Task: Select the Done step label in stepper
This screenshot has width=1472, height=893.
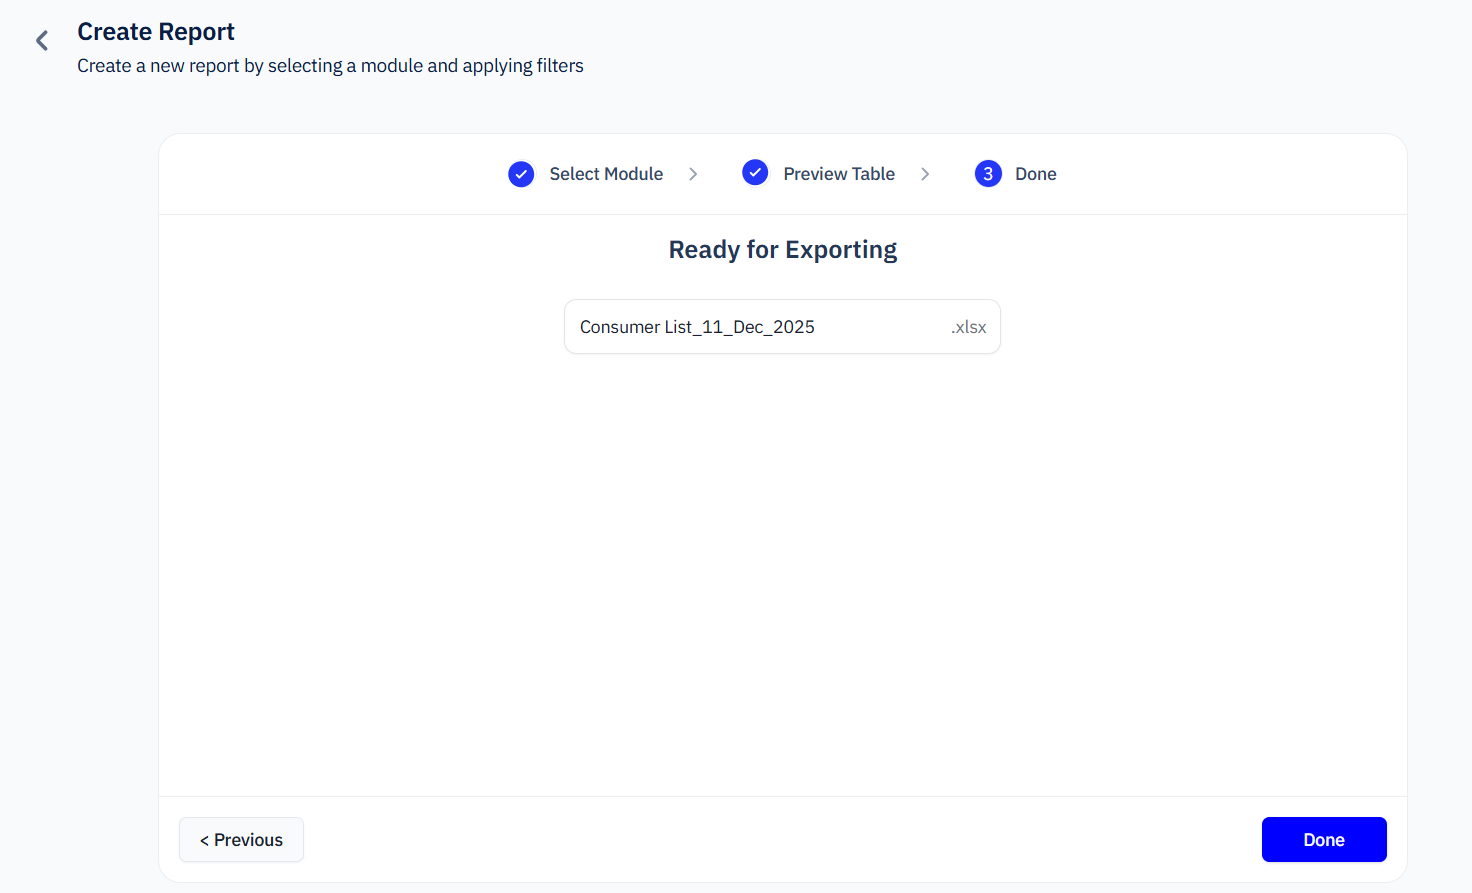Action: (x=1035, y=174)
